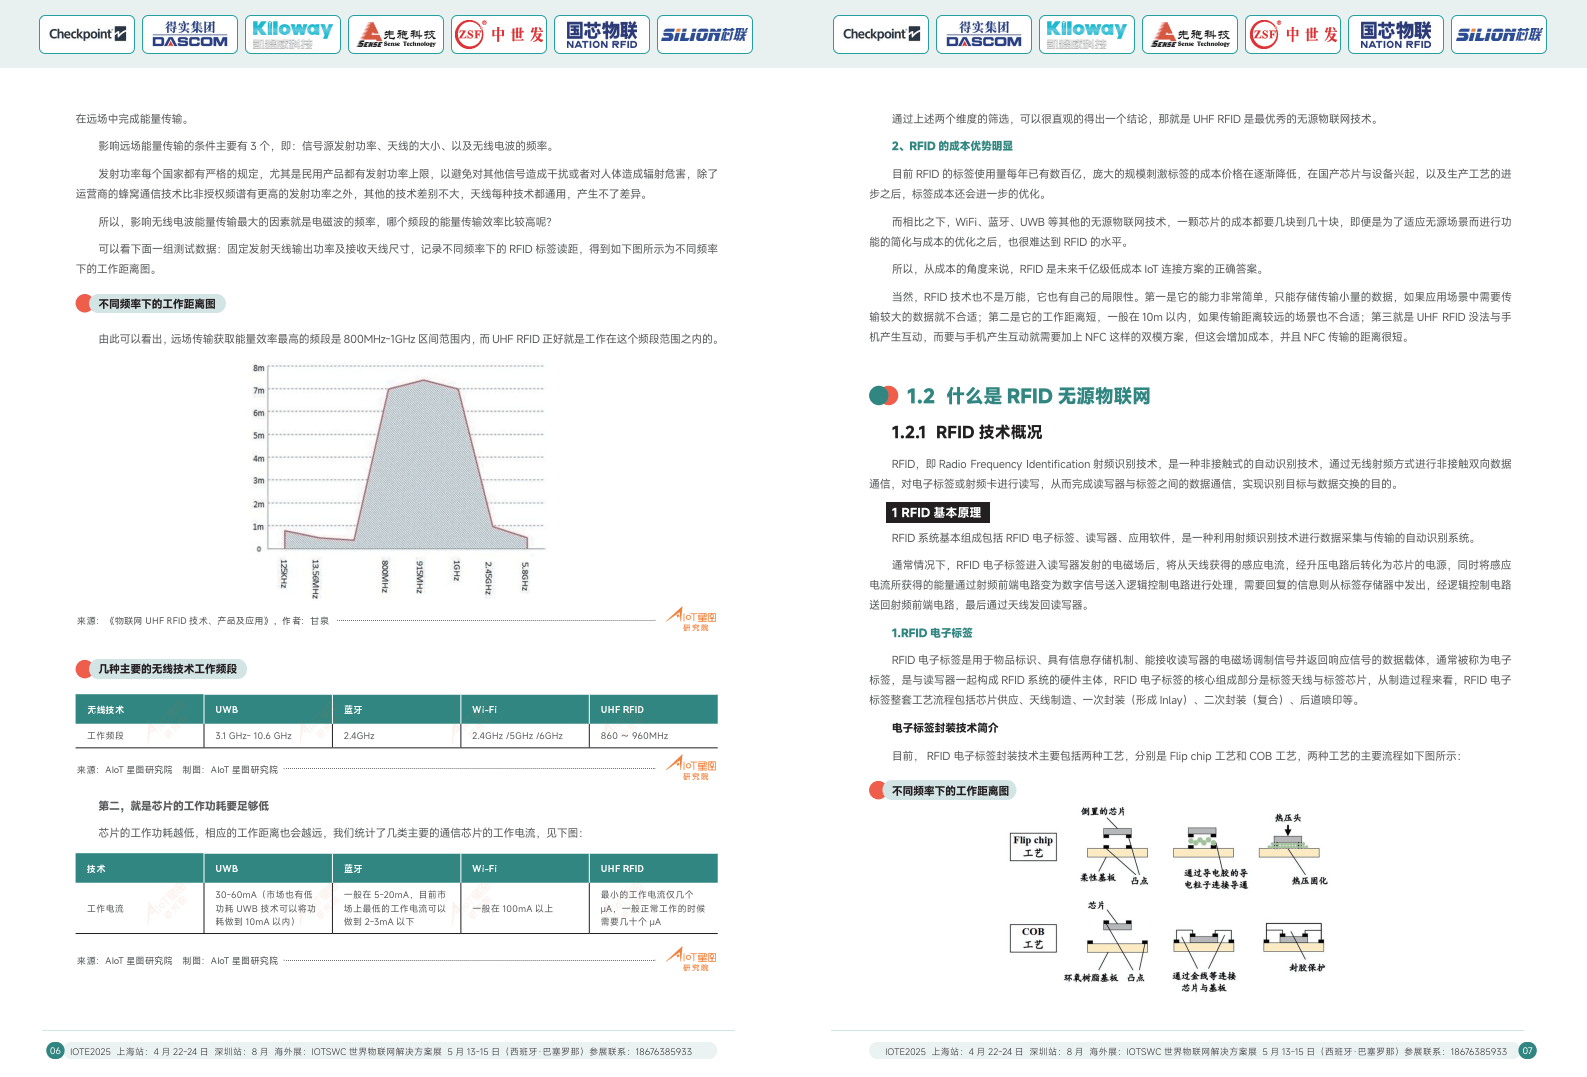Click the '蓝牙' header in the 工作频段 table
The image size is (1587, 1077).
pyautogui.click(x=396, y=709)
